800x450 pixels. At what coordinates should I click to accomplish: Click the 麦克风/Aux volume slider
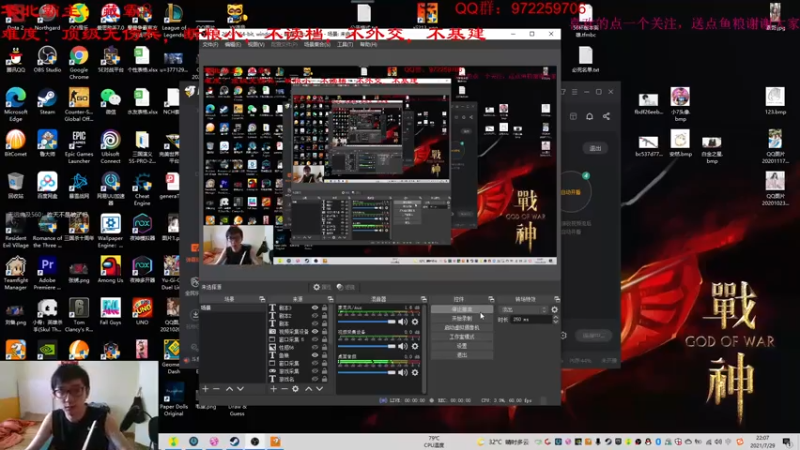[367, 321]
